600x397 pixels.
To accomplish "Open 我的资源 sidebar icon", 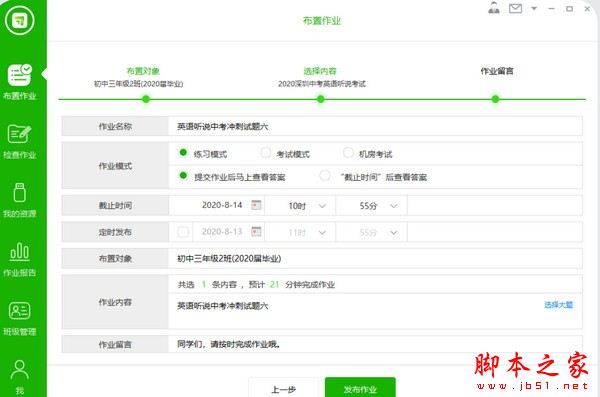I will [x=20, y=192].
